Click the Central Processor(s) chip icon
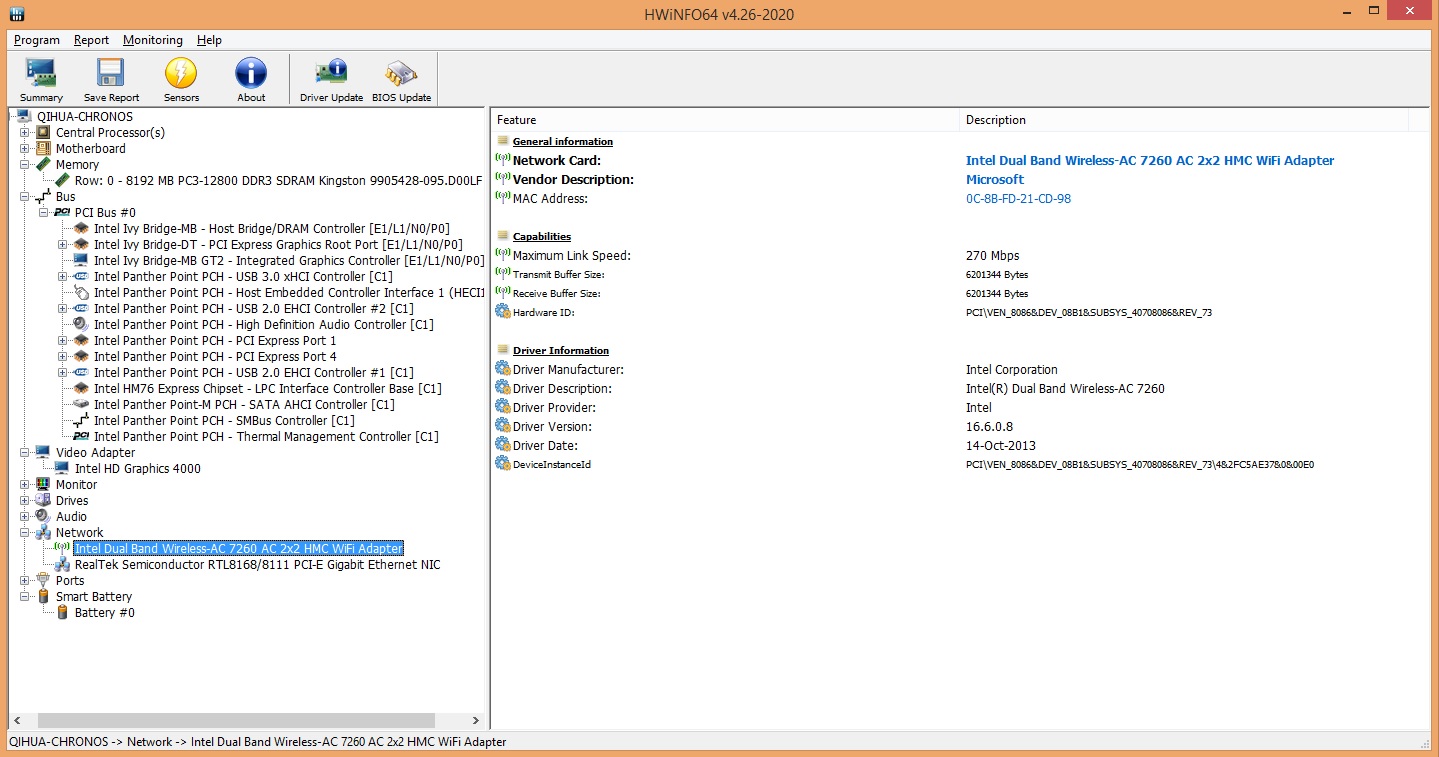 click(43, 132)
